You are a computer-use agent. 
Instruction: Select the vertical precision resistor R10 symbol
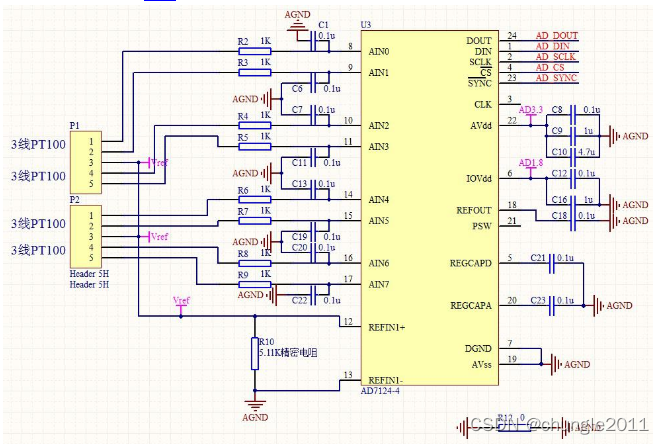click(255, 353)
